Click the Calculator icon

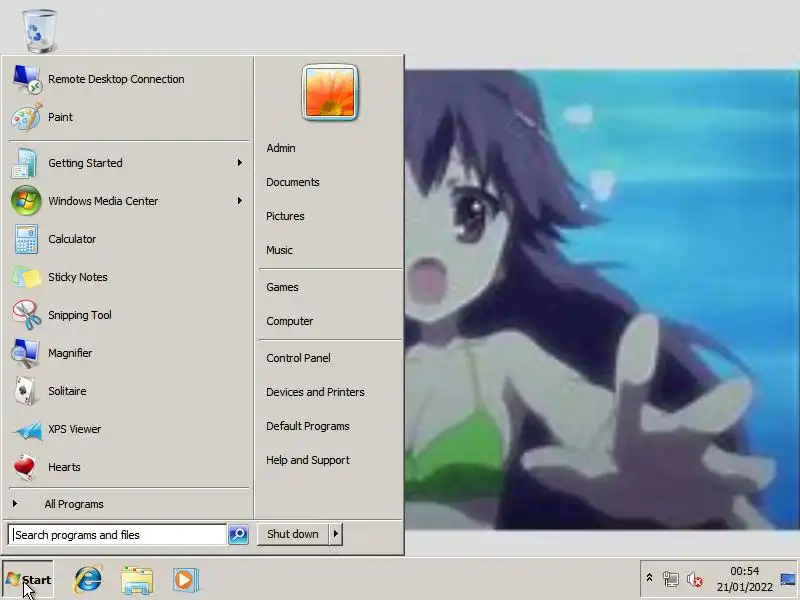pyautogui.click(x=26, y=239)
